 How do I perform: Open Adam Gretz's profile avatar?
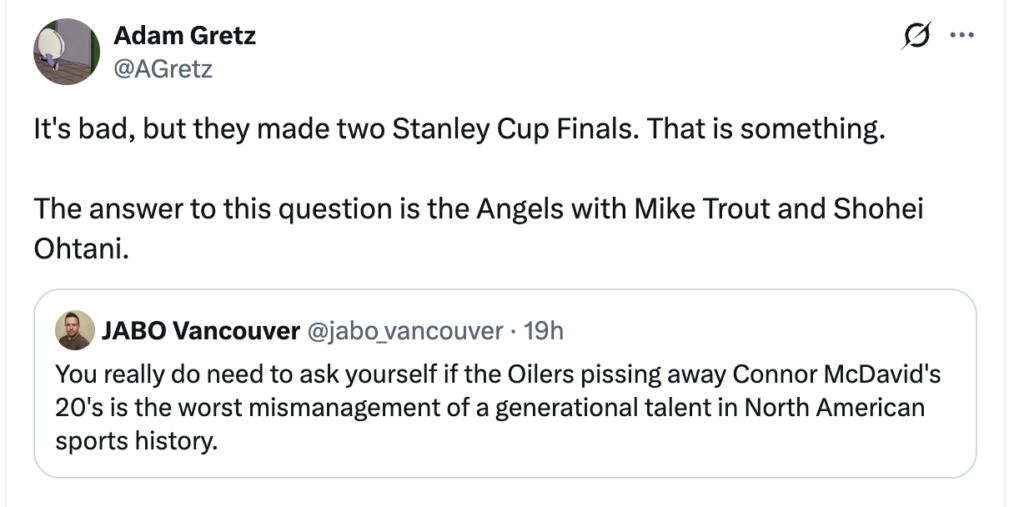click(67, 52)
